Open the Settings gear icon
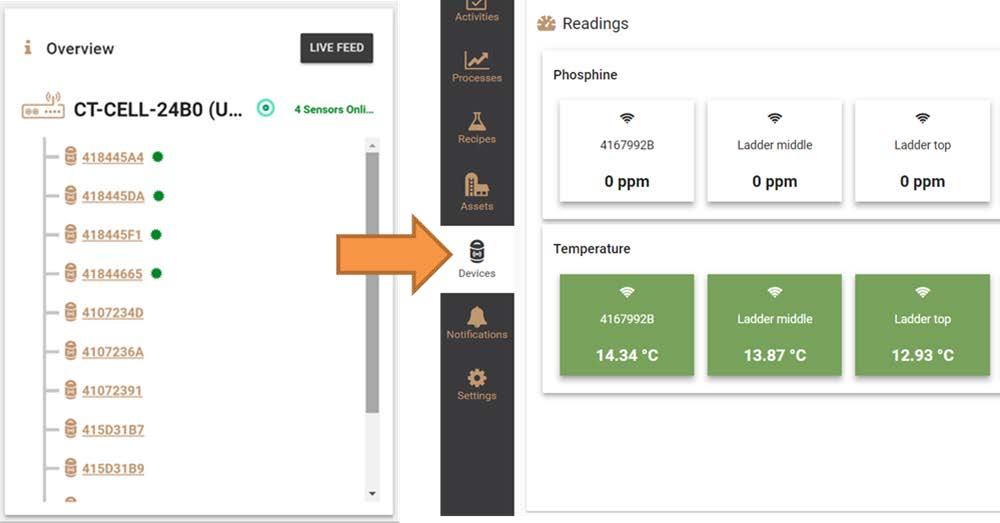This screenshot has height=523, width=1000. (477, 382)
